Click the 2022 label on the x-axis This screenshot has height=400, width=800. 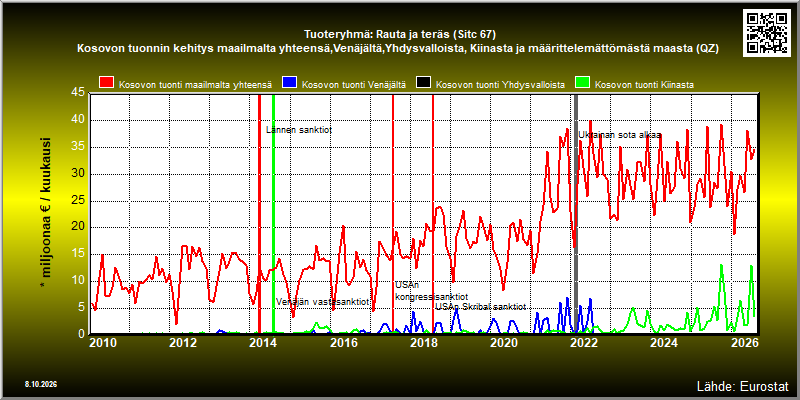click(584, 342)
